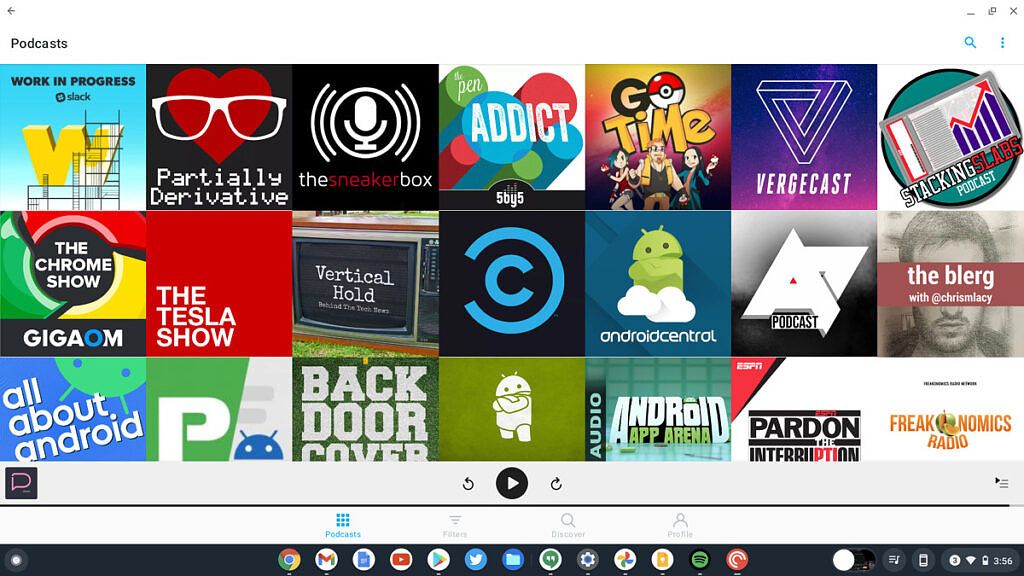The width and height of the screenshot is (1024, 576).
Task: Skip back using the rewind arrow
Action: click(467, 483)
